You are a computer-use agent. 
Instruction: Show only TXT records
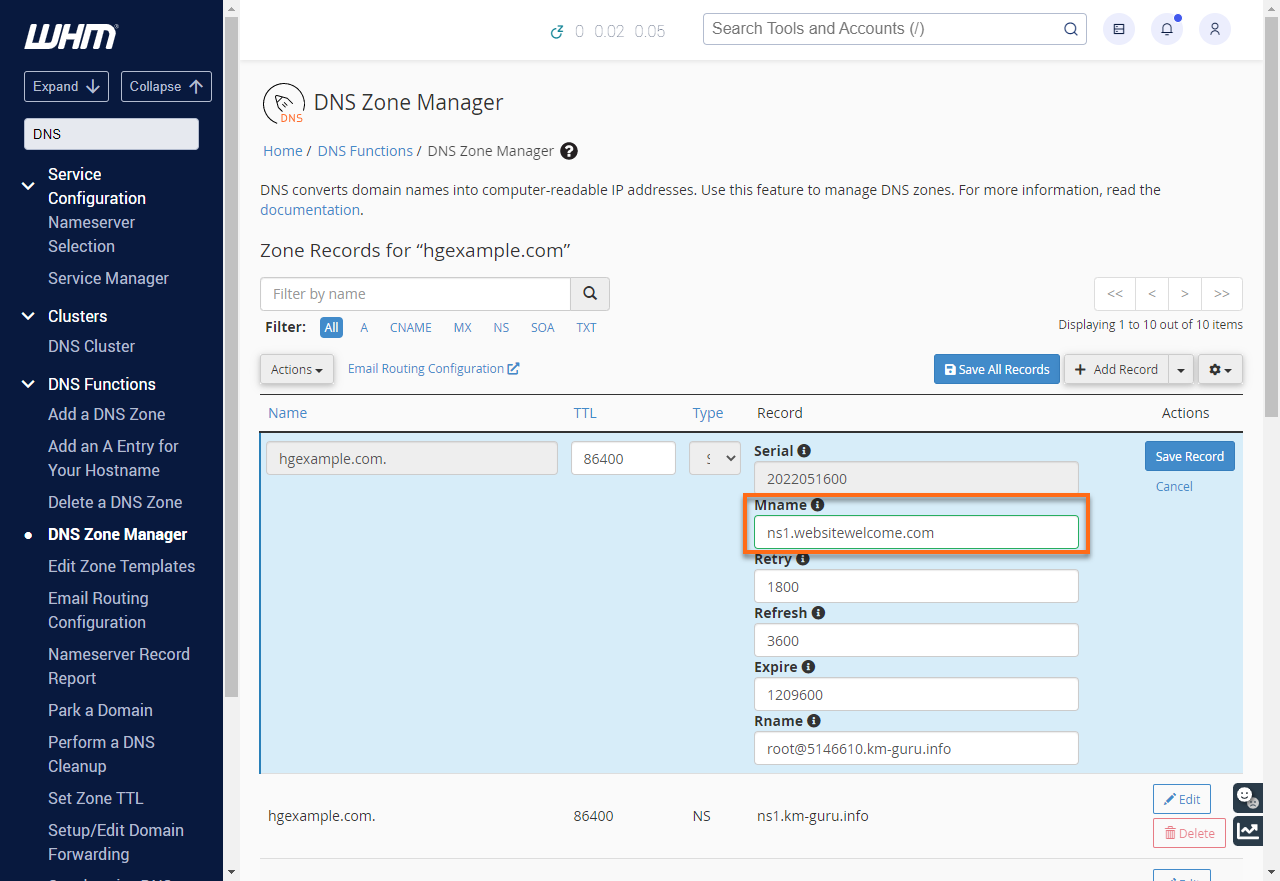(584, 327)
